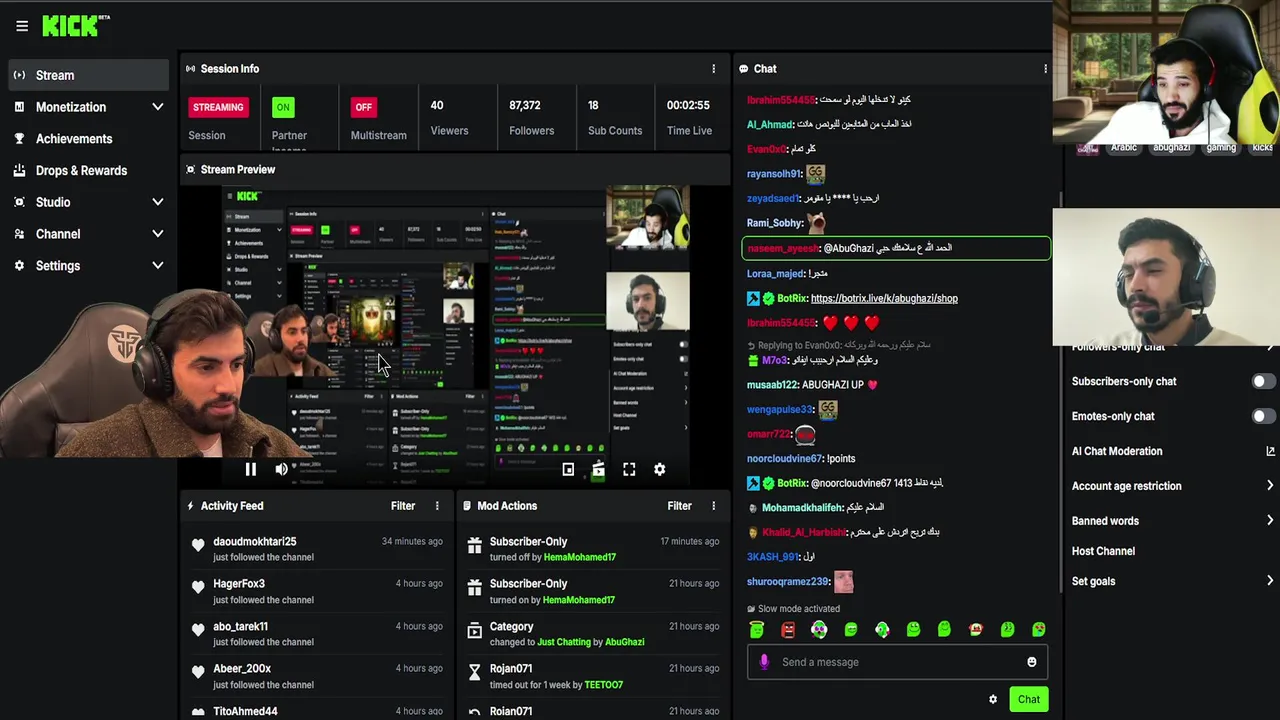Open TEETOO7 moderator link
1280x720 pixels.
tap(604, 685)
